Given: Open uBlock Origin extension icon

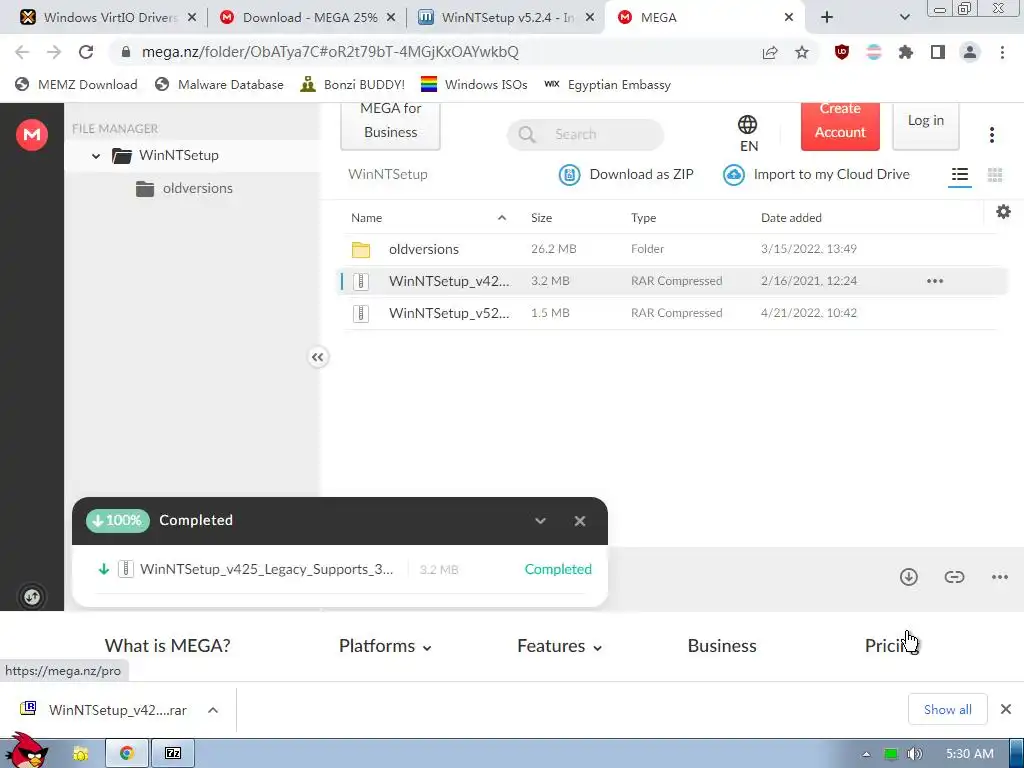Looking at the screenshot, I should tap(842, 52).
